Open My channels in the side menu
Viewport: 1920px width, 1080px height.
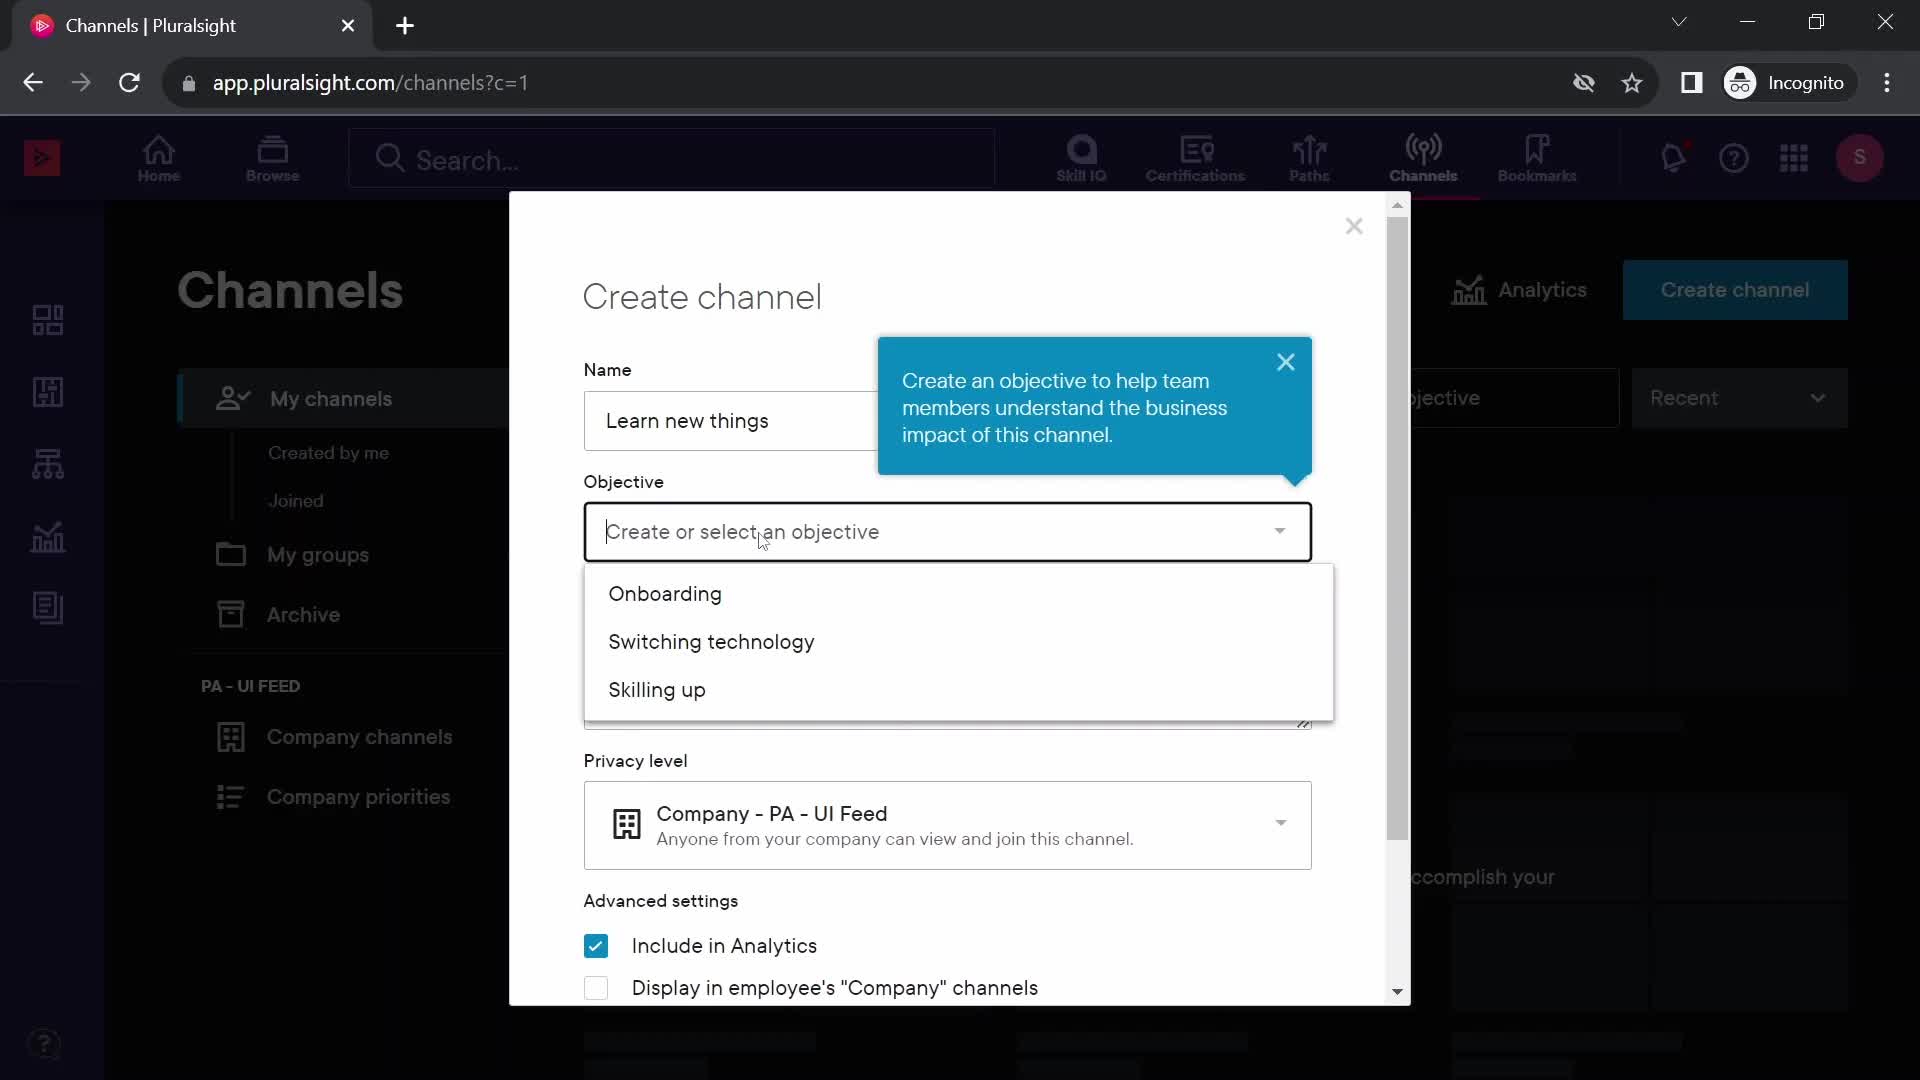pyautogui.click(x=344, y=399)
